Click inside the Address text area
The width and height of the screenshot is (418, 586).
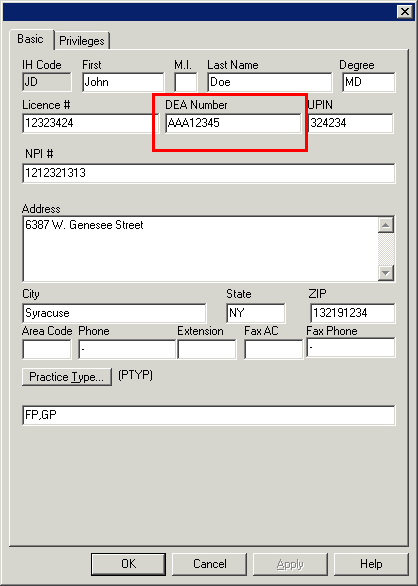pyautogui.click(x=200, y=249)
